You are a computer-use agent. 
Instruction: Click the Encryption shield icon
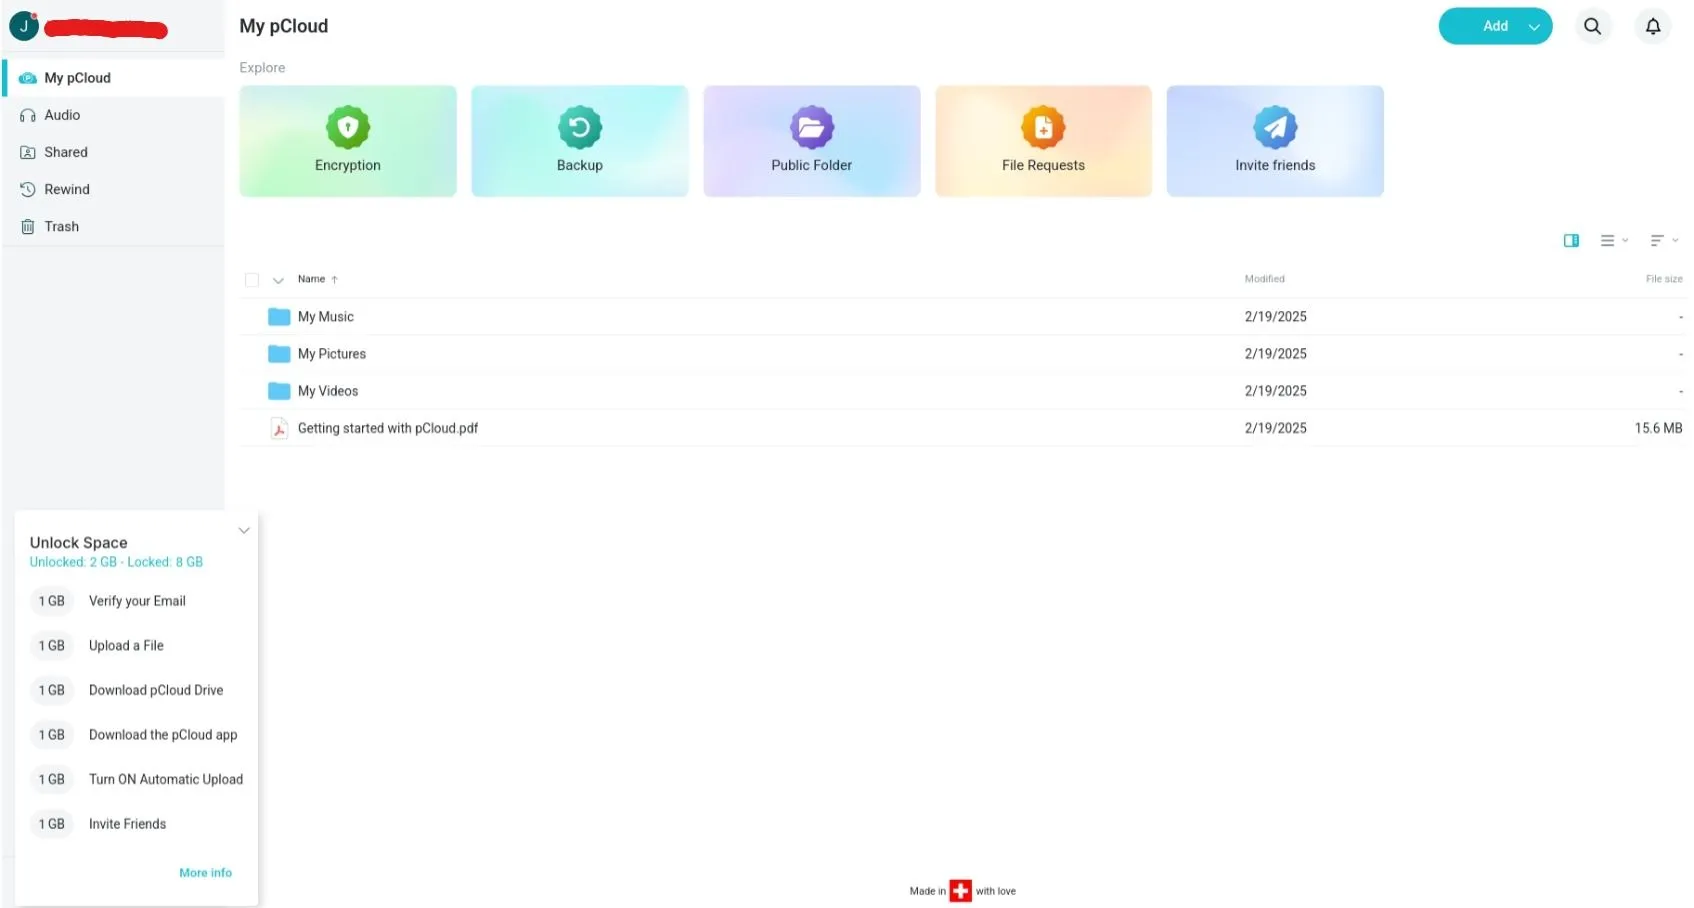[x=348, y=127]
